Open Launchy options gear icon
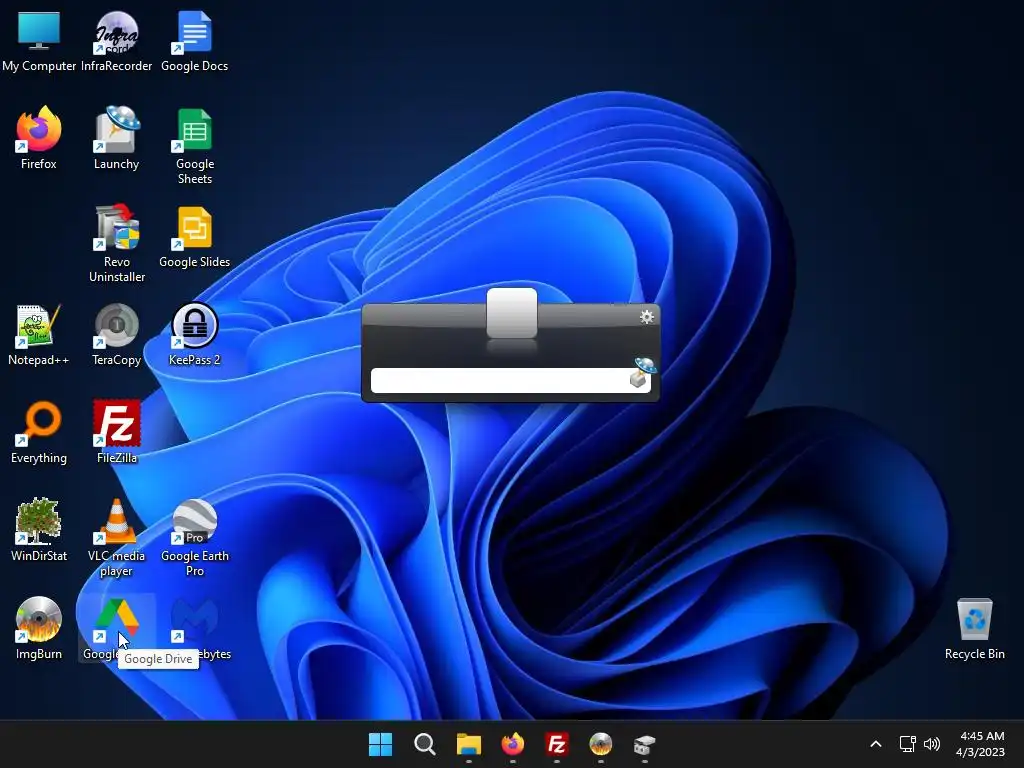Viewport: 1024px width, 768px height. click(647, 317)
